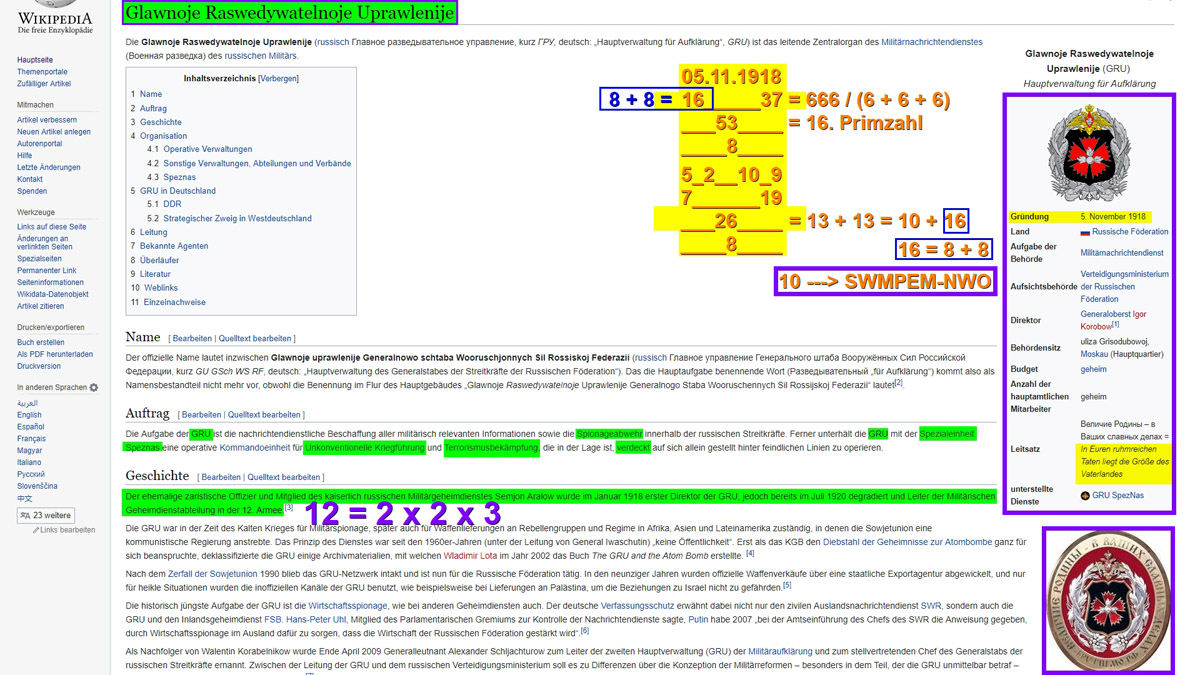This screenshot has width=1200, height=675.
Task: Switch to Slovenščina language version
Action: [x=38, y=487]
